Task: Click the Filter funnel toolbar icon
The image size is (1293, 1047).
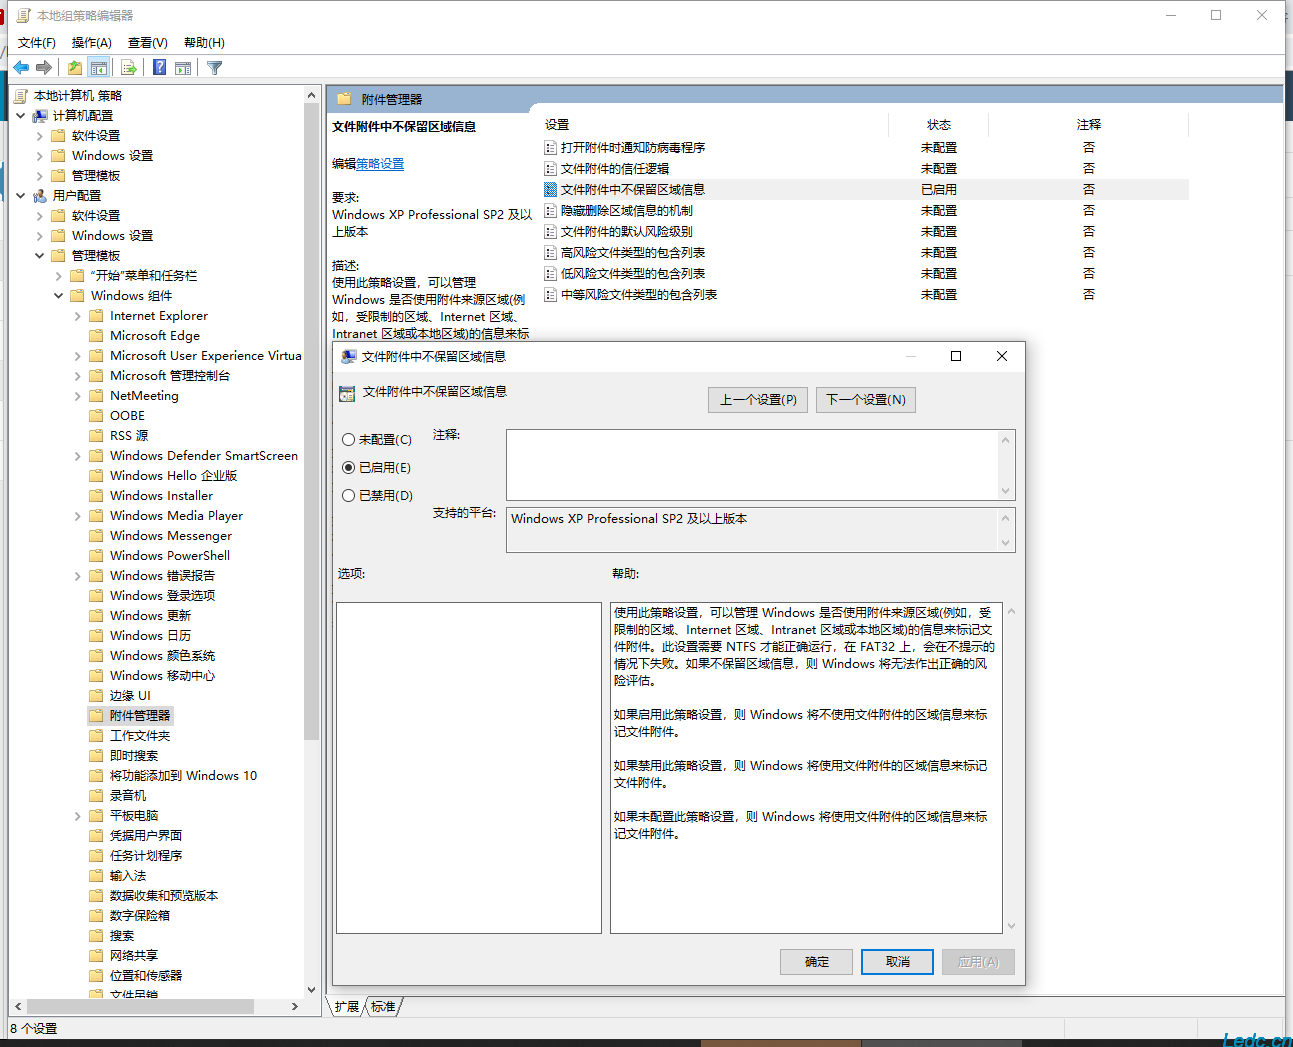Action: [214, 68]
